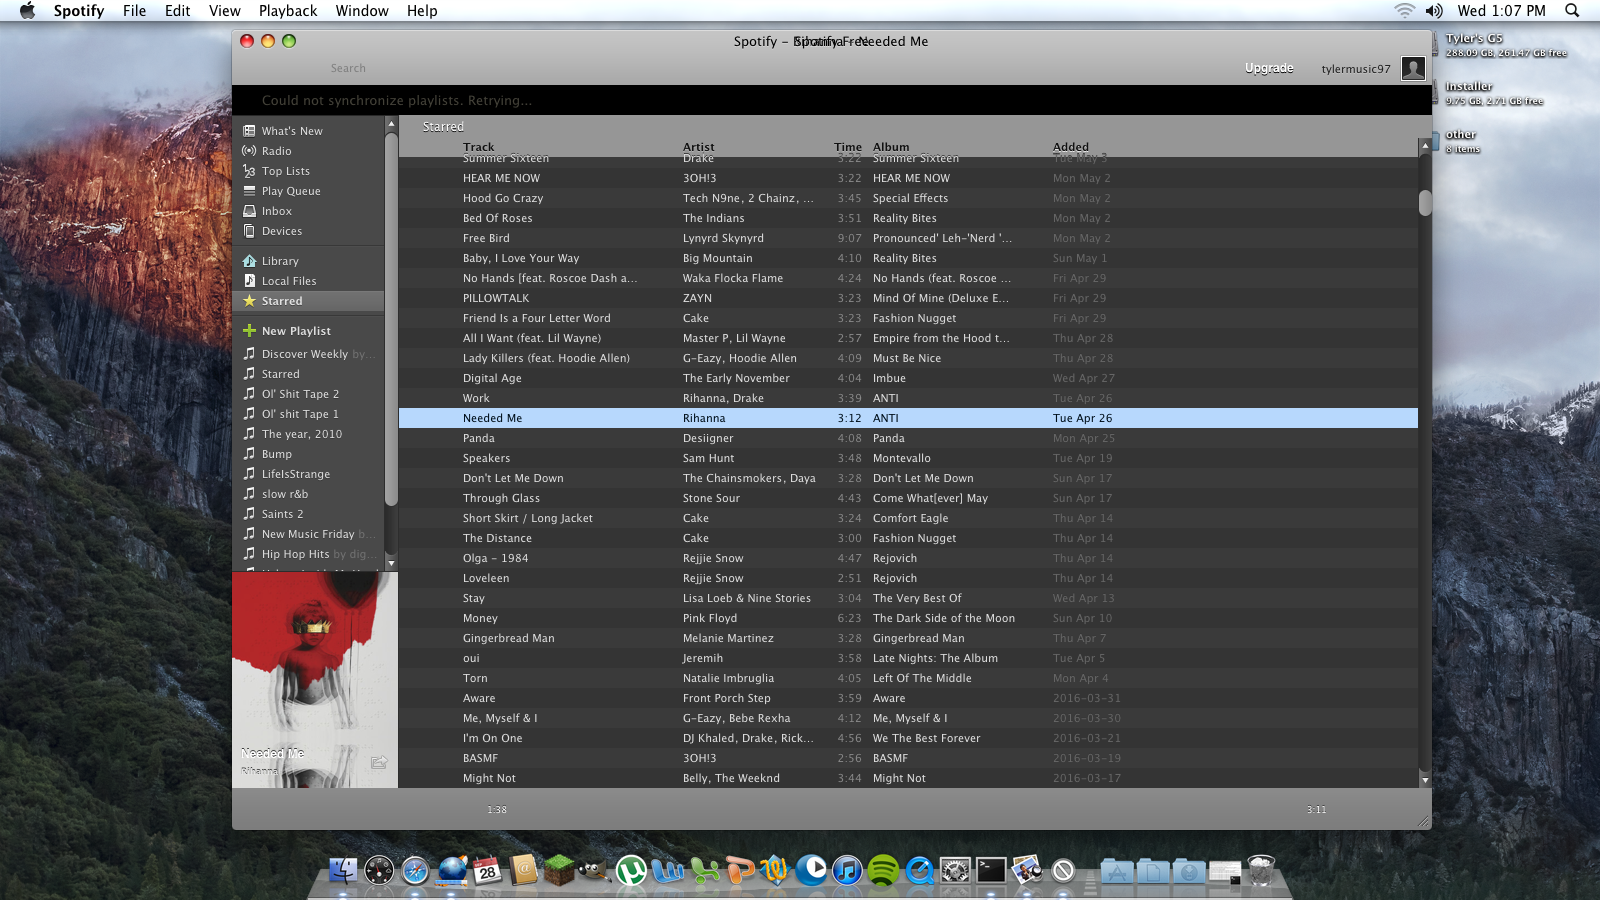
Task: Open the File menu
Action: pos(134,11)
